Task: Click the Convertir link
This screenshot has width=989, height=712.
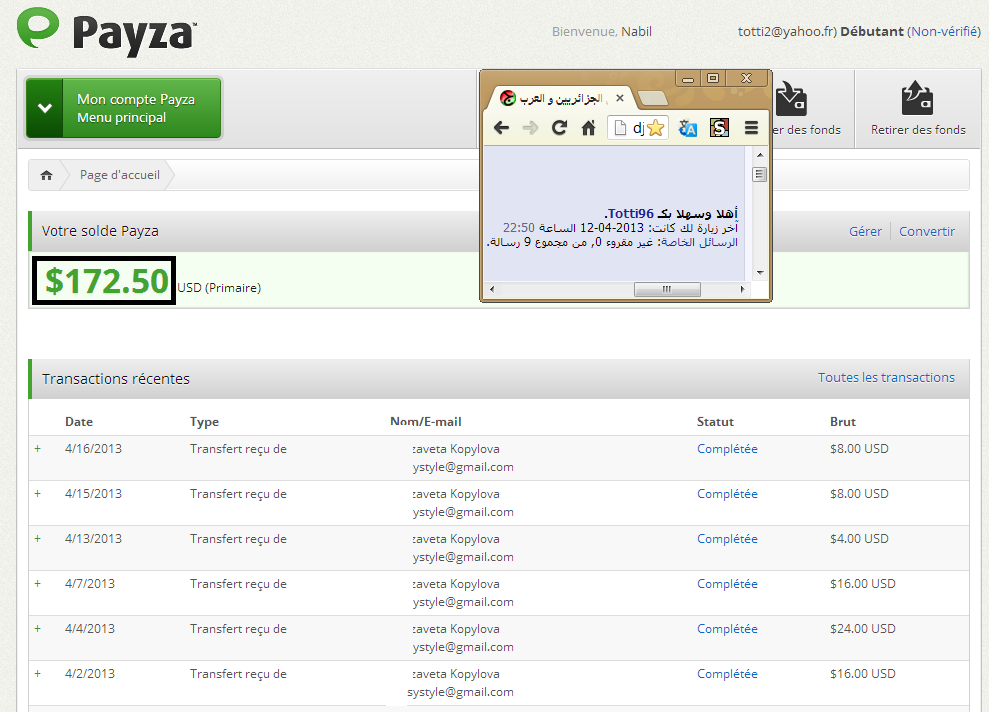Action: point(927,231)
